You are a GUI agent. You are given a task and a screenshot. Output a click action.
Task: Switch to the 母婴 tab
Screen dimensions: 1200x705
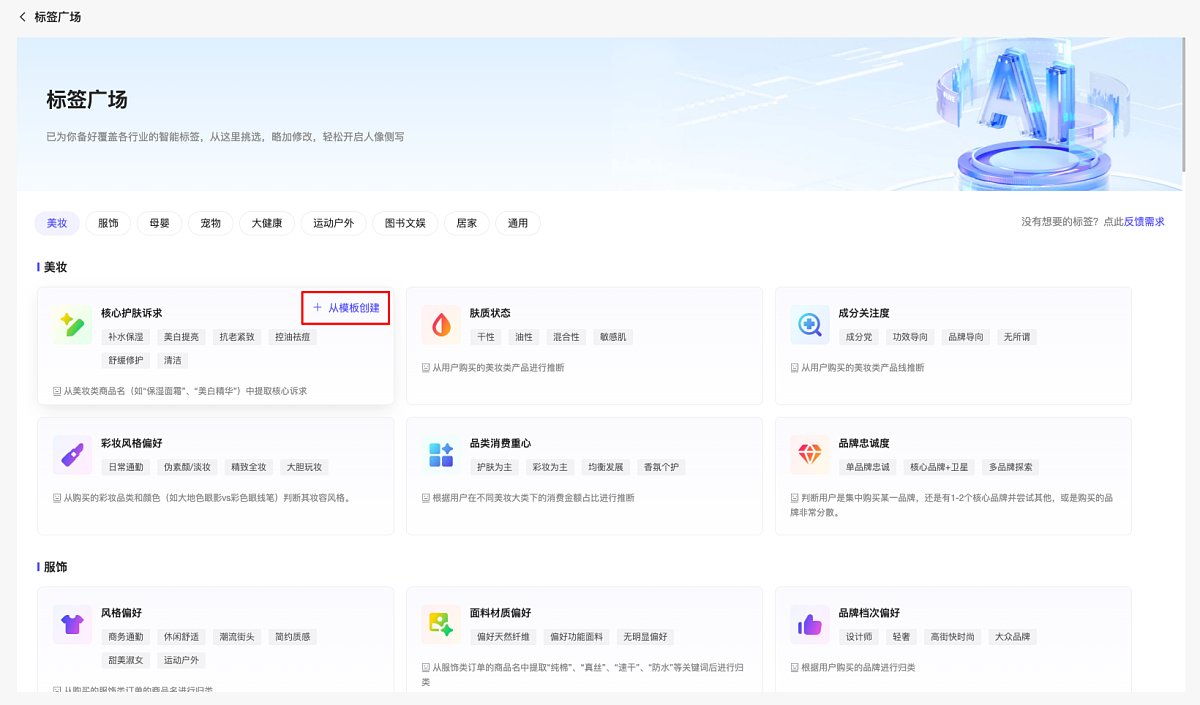click(x=159, y=223)
